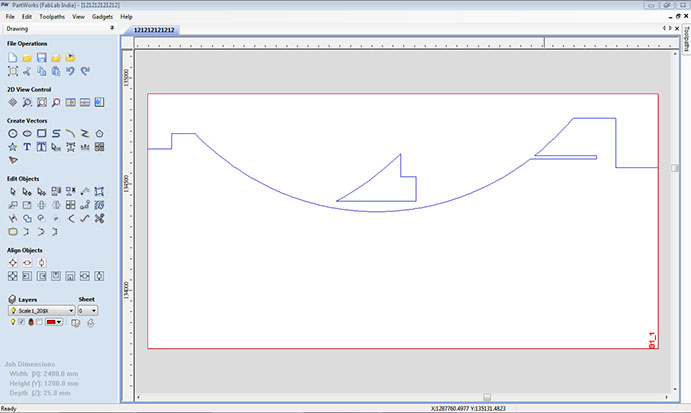This screenshot has height=413, width=691.
Task: Open the Layers dropdown Scale1_208X
Action: (x=41, y=311)
